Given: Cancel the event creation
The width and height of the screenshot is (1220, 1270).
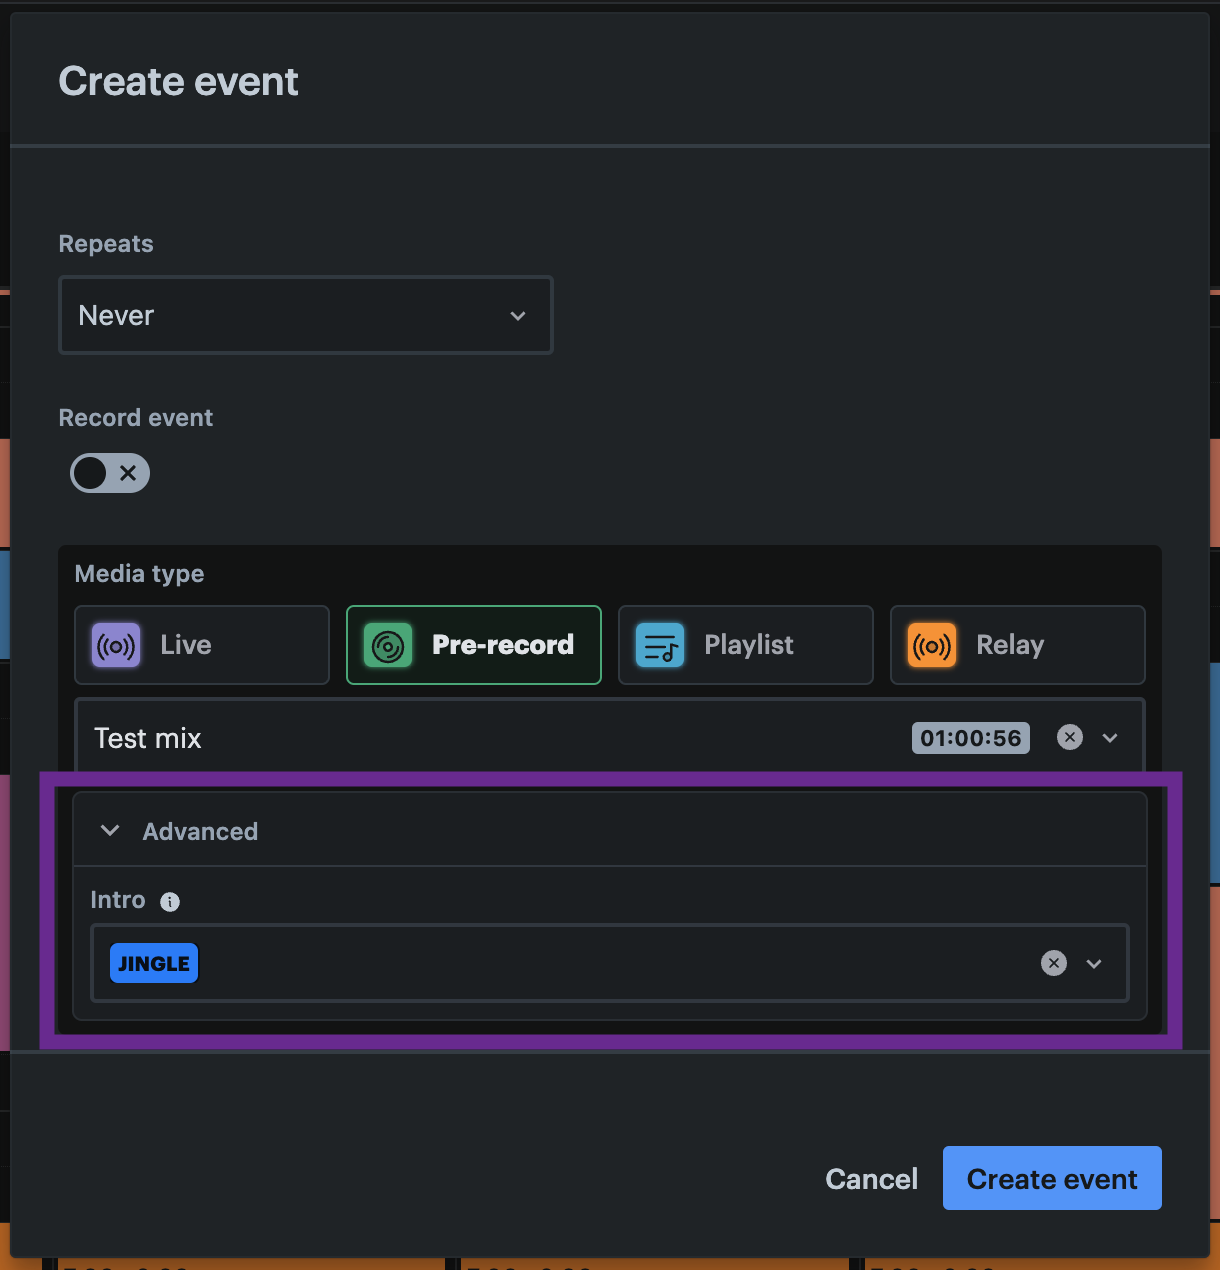Looking at the screenshot, I should pos(871,1179).
